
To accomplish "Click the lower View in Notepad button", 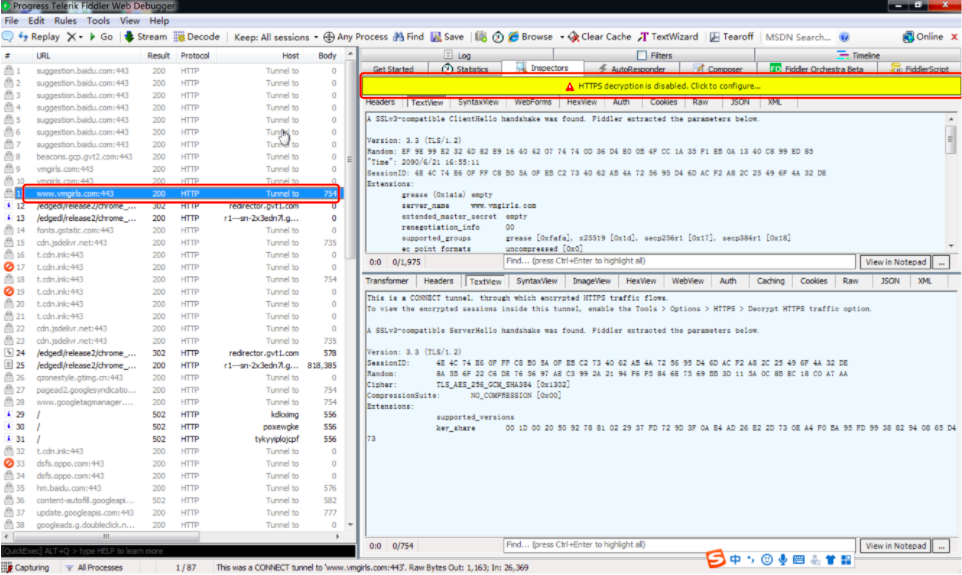I will click(895, 546).
